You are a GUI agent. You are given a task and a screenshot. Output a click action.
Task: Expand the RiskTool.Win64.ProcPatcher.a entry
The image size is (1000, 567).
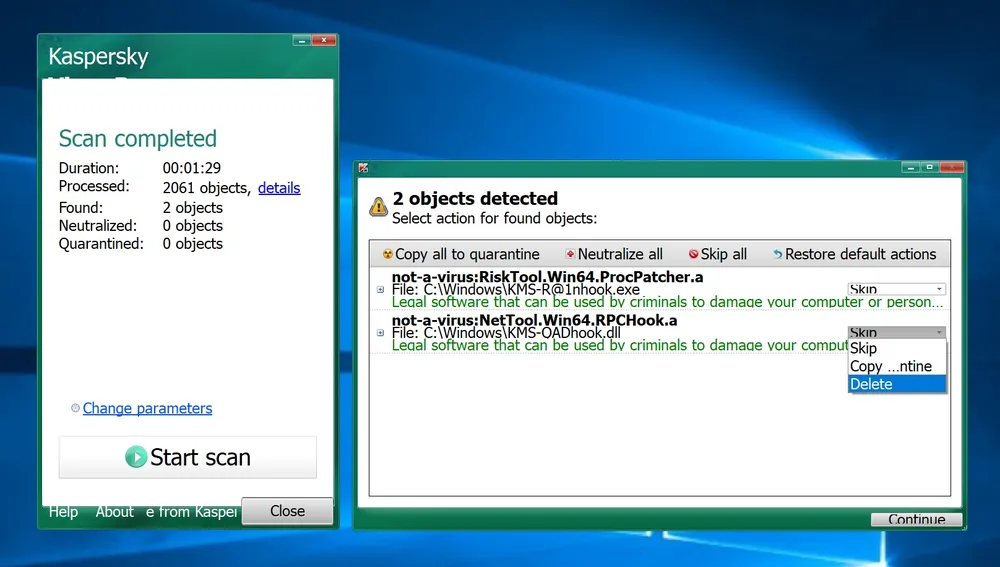point(380,290)
